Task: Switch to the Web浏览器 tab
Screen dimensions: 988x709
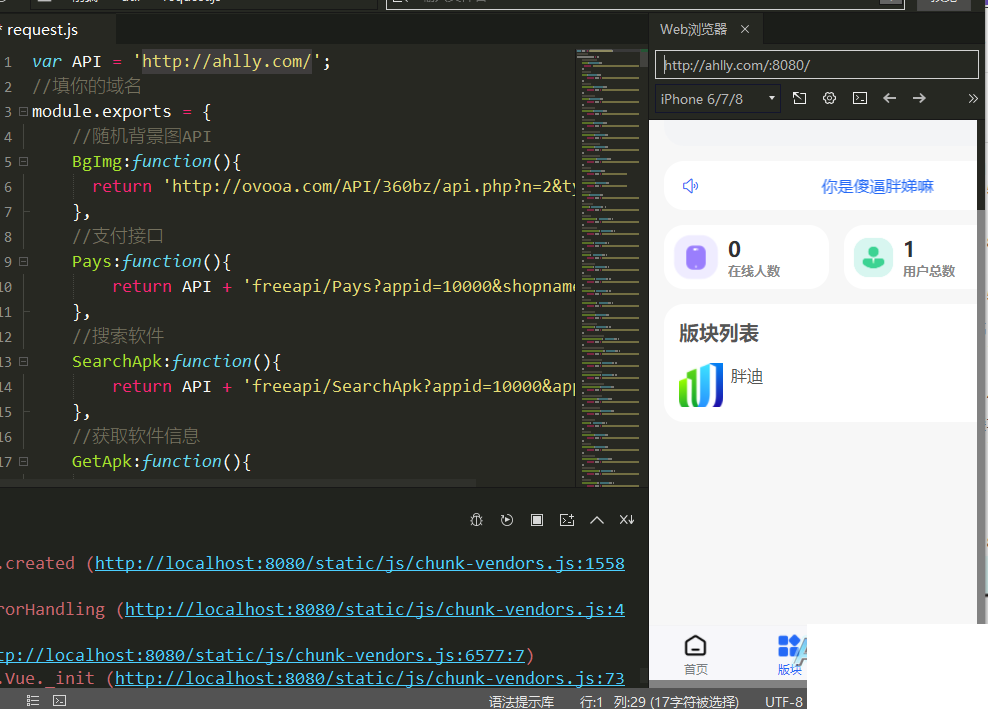Action: [x=693, y=29]
